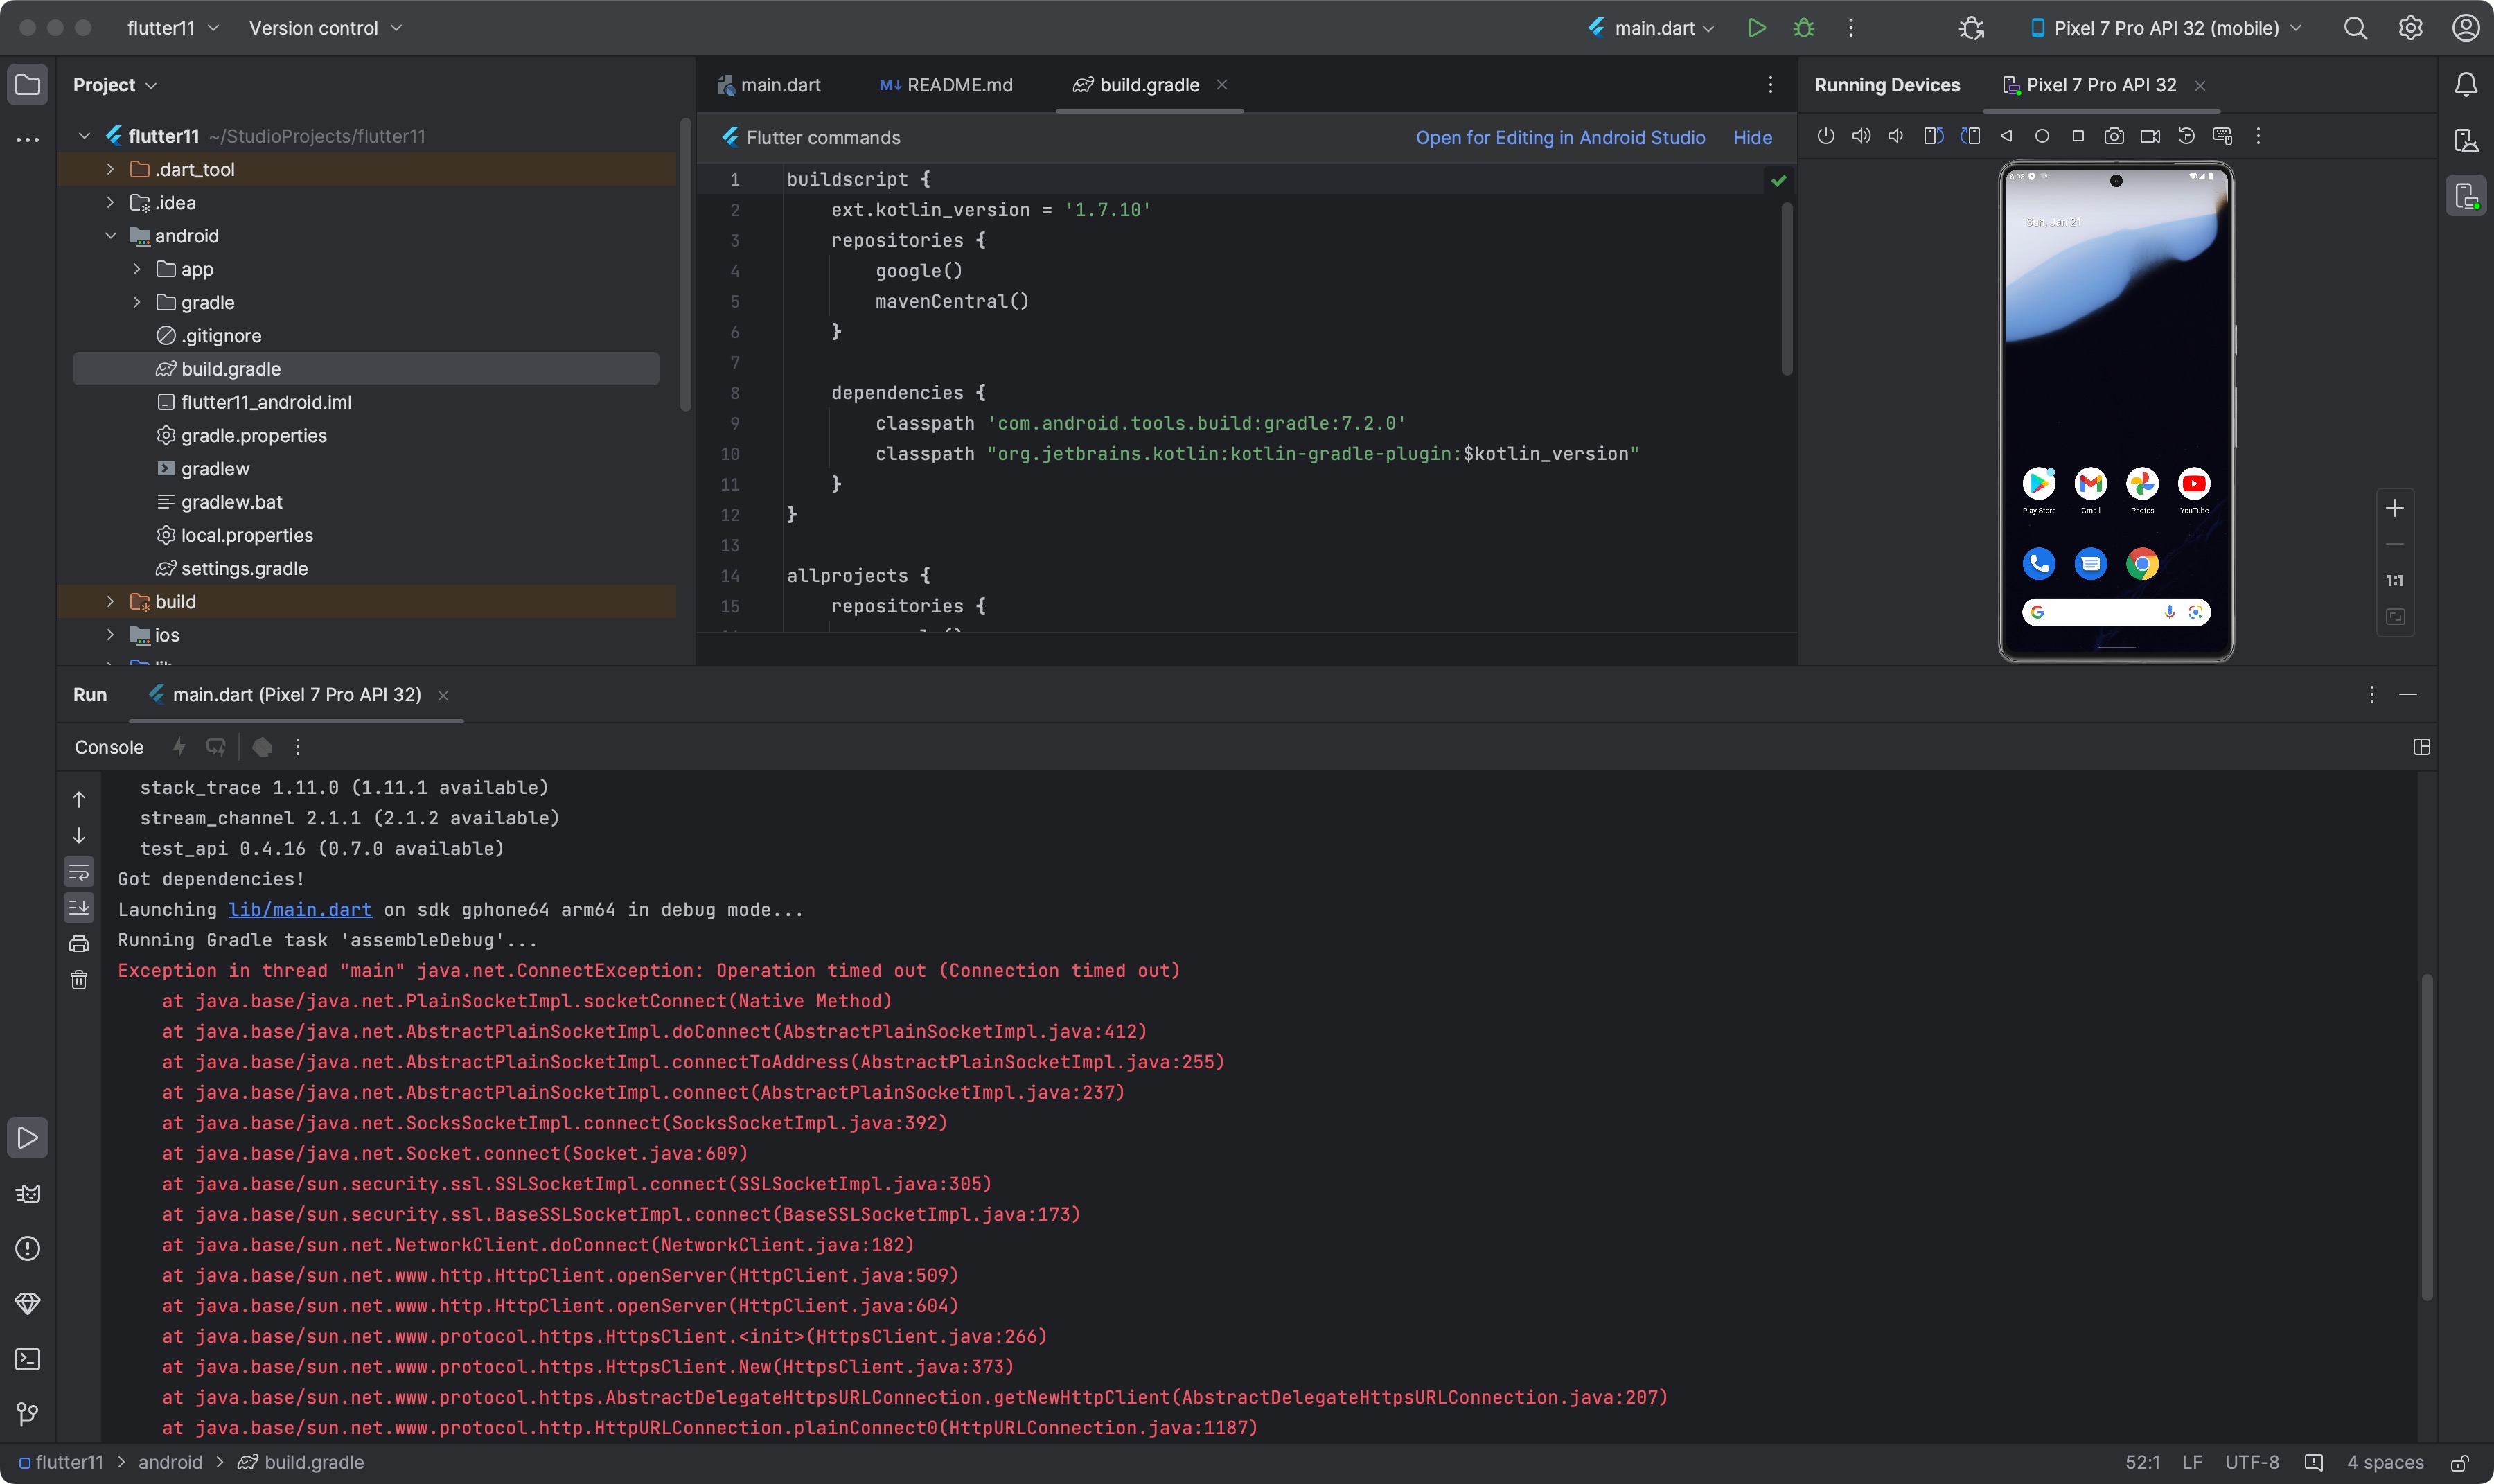Open emulator snapshots clock icon
The height and width of the screenshot is (1484, 2494).
pos(2186,136)
